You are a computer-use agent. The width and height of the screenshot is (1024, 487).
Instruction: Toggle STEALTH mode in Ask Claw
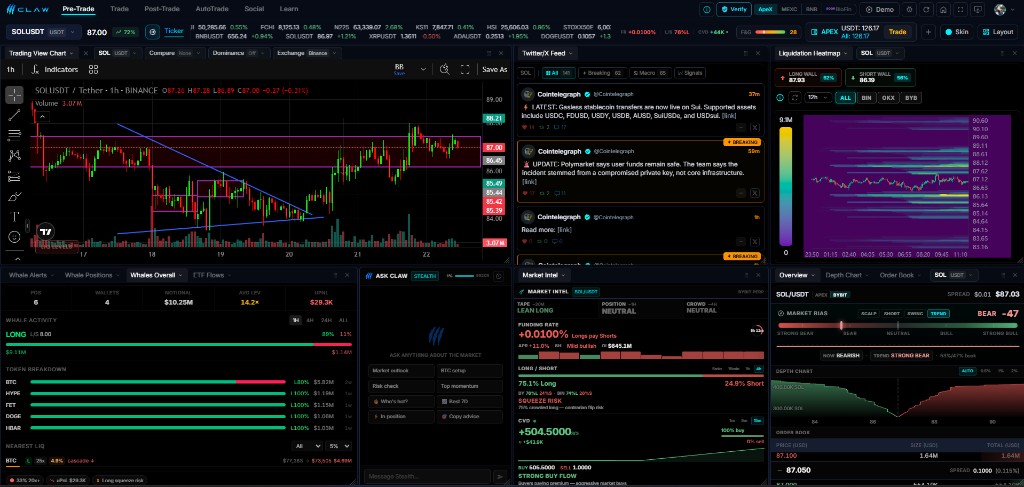tap(425, 275)
